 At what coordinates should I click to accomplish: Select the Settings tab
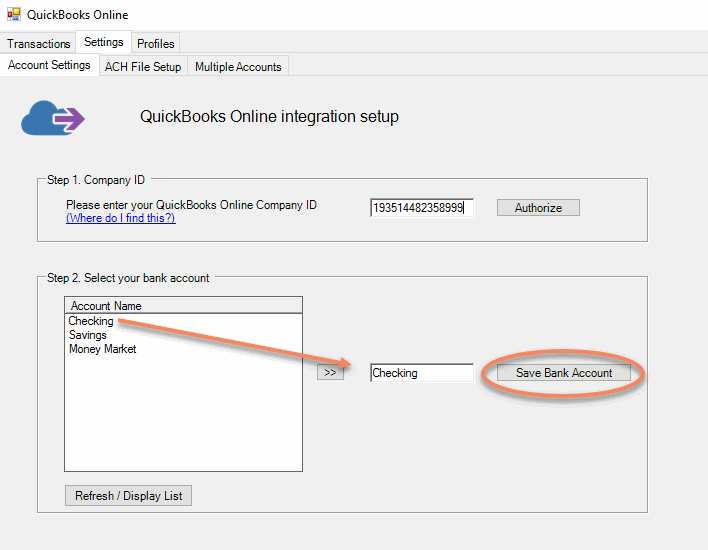point(104,42)
